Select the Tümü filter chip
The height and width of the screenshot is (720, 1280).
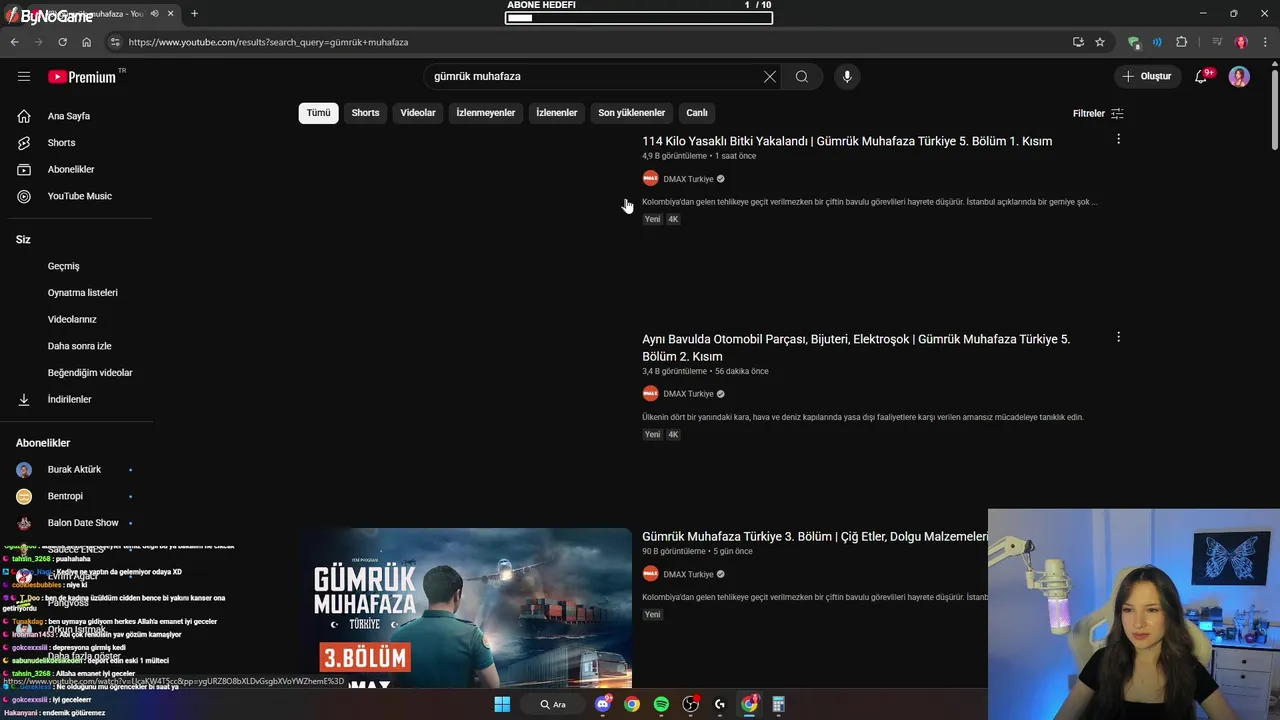(318, 113)
